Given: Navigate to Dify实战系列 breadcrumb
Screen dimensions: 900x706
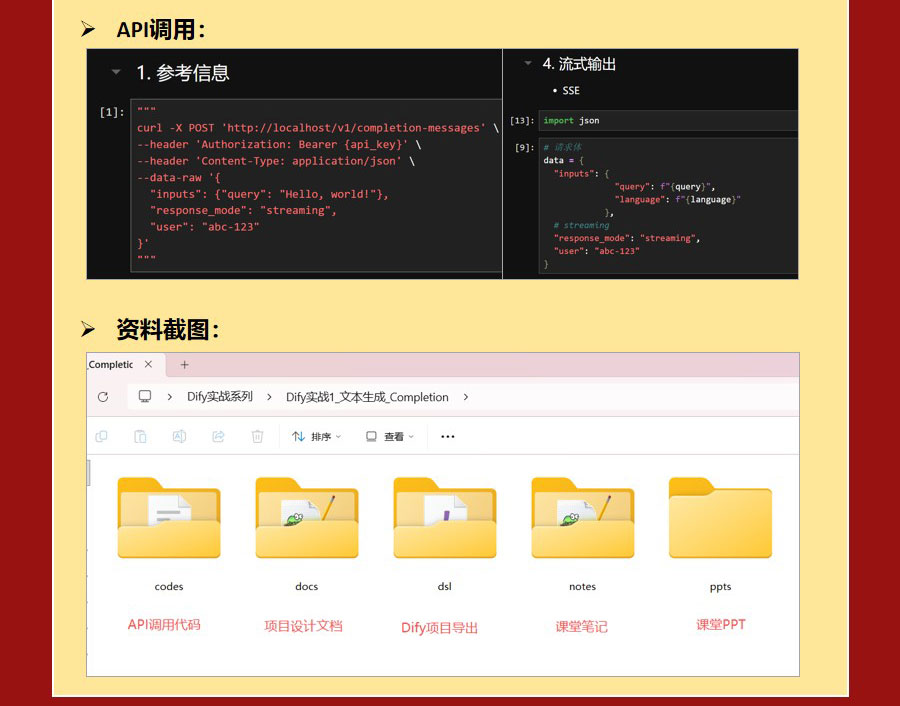Looking at the screenshot, I should click(220, 397).
